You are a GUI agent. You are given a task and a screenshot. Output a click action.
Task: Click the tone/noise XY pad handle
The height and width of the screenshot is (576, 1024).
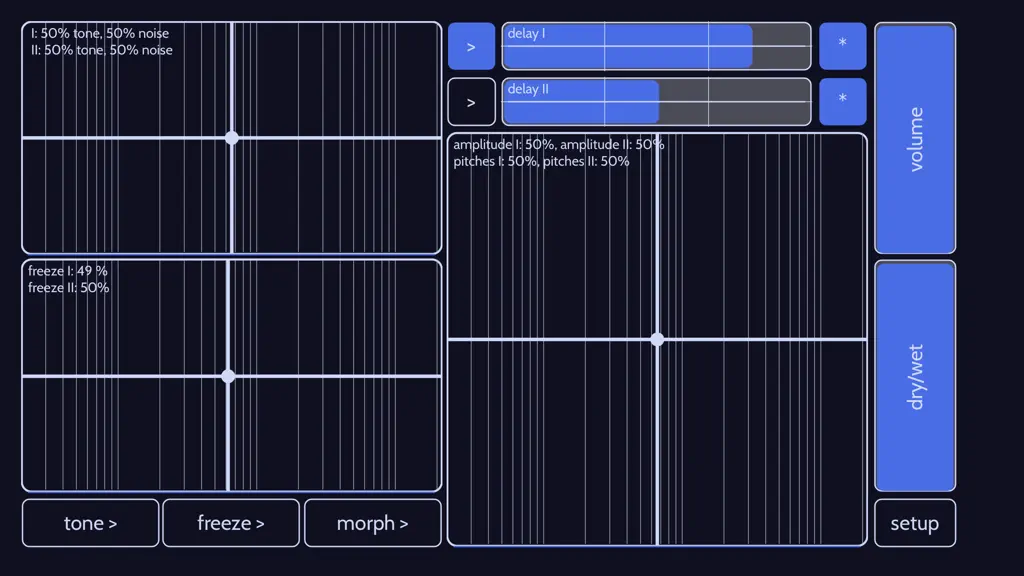(232, 138)
